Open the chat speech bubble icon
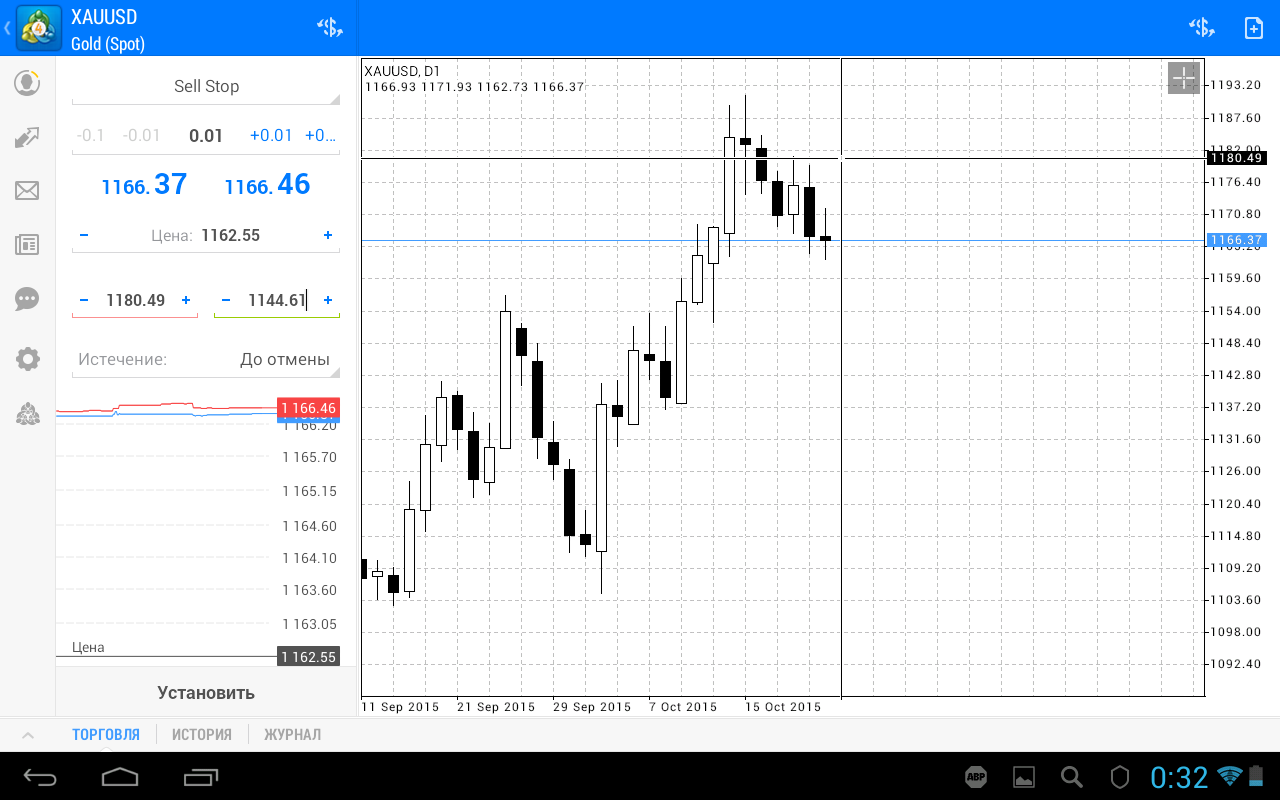The height and width of the screenshot is (800, 1280). (27, 299)
